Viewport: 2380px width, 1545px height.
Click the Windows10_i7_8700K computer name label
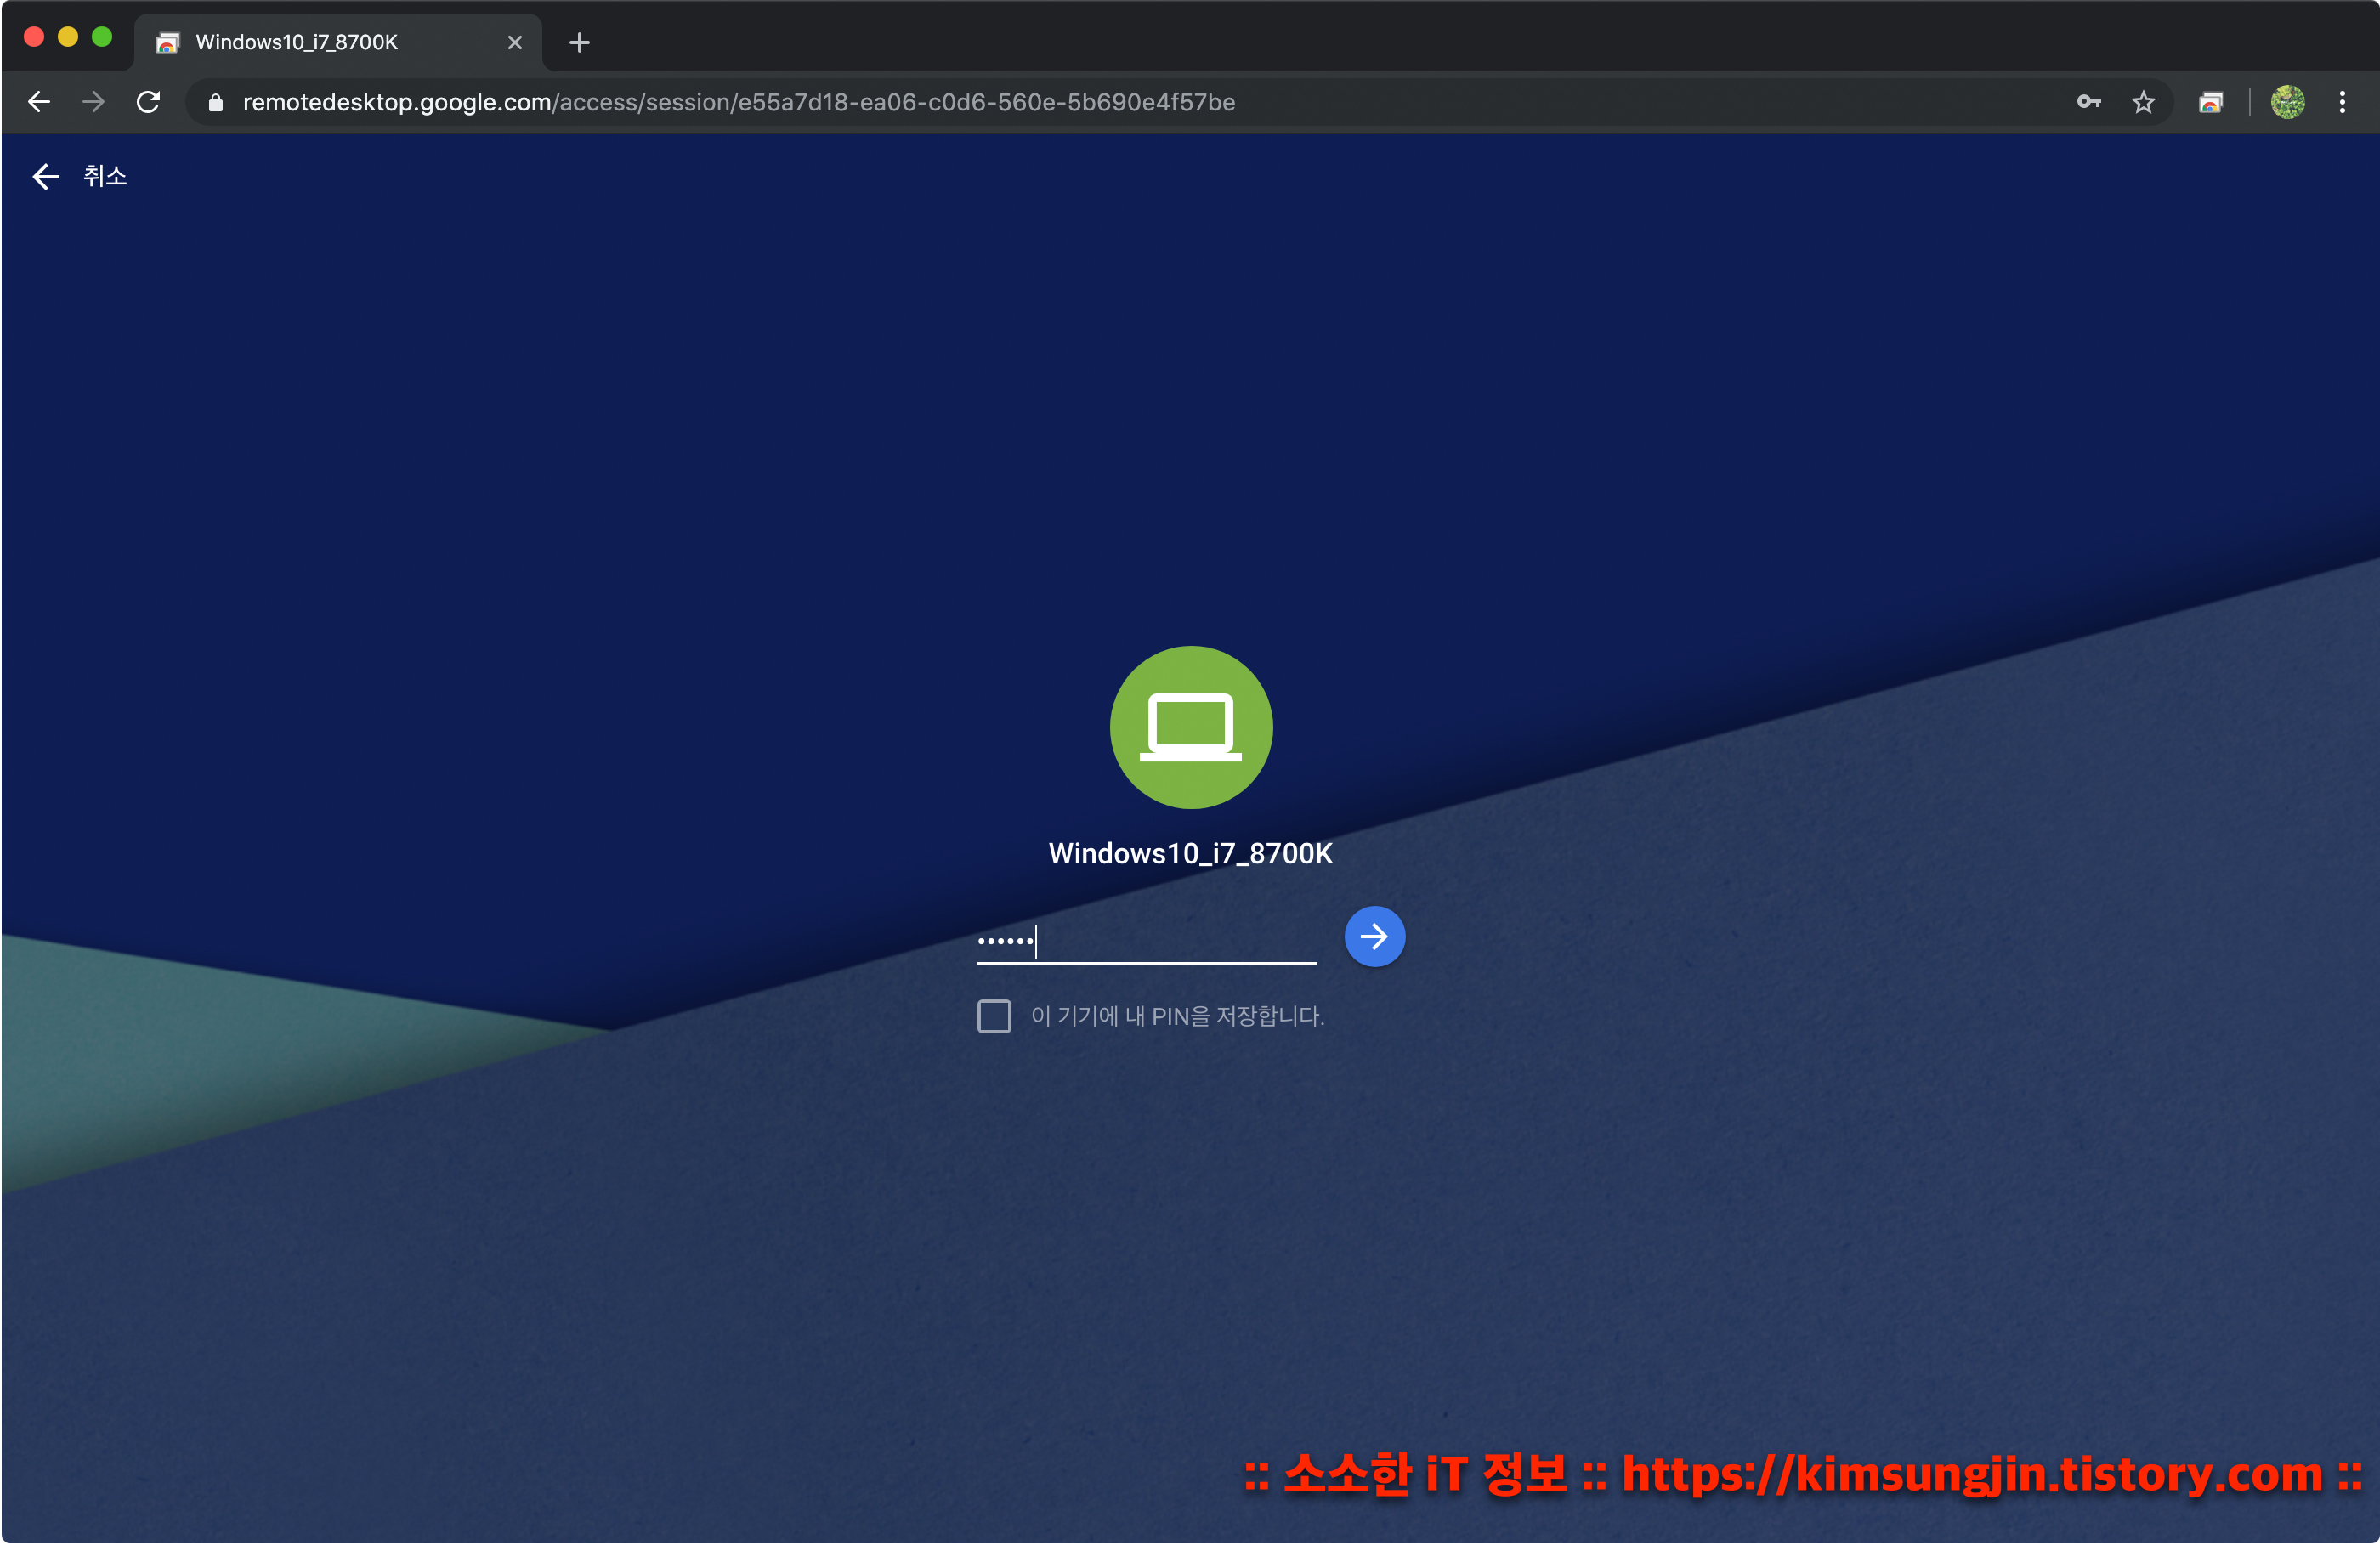[1190, 853]
